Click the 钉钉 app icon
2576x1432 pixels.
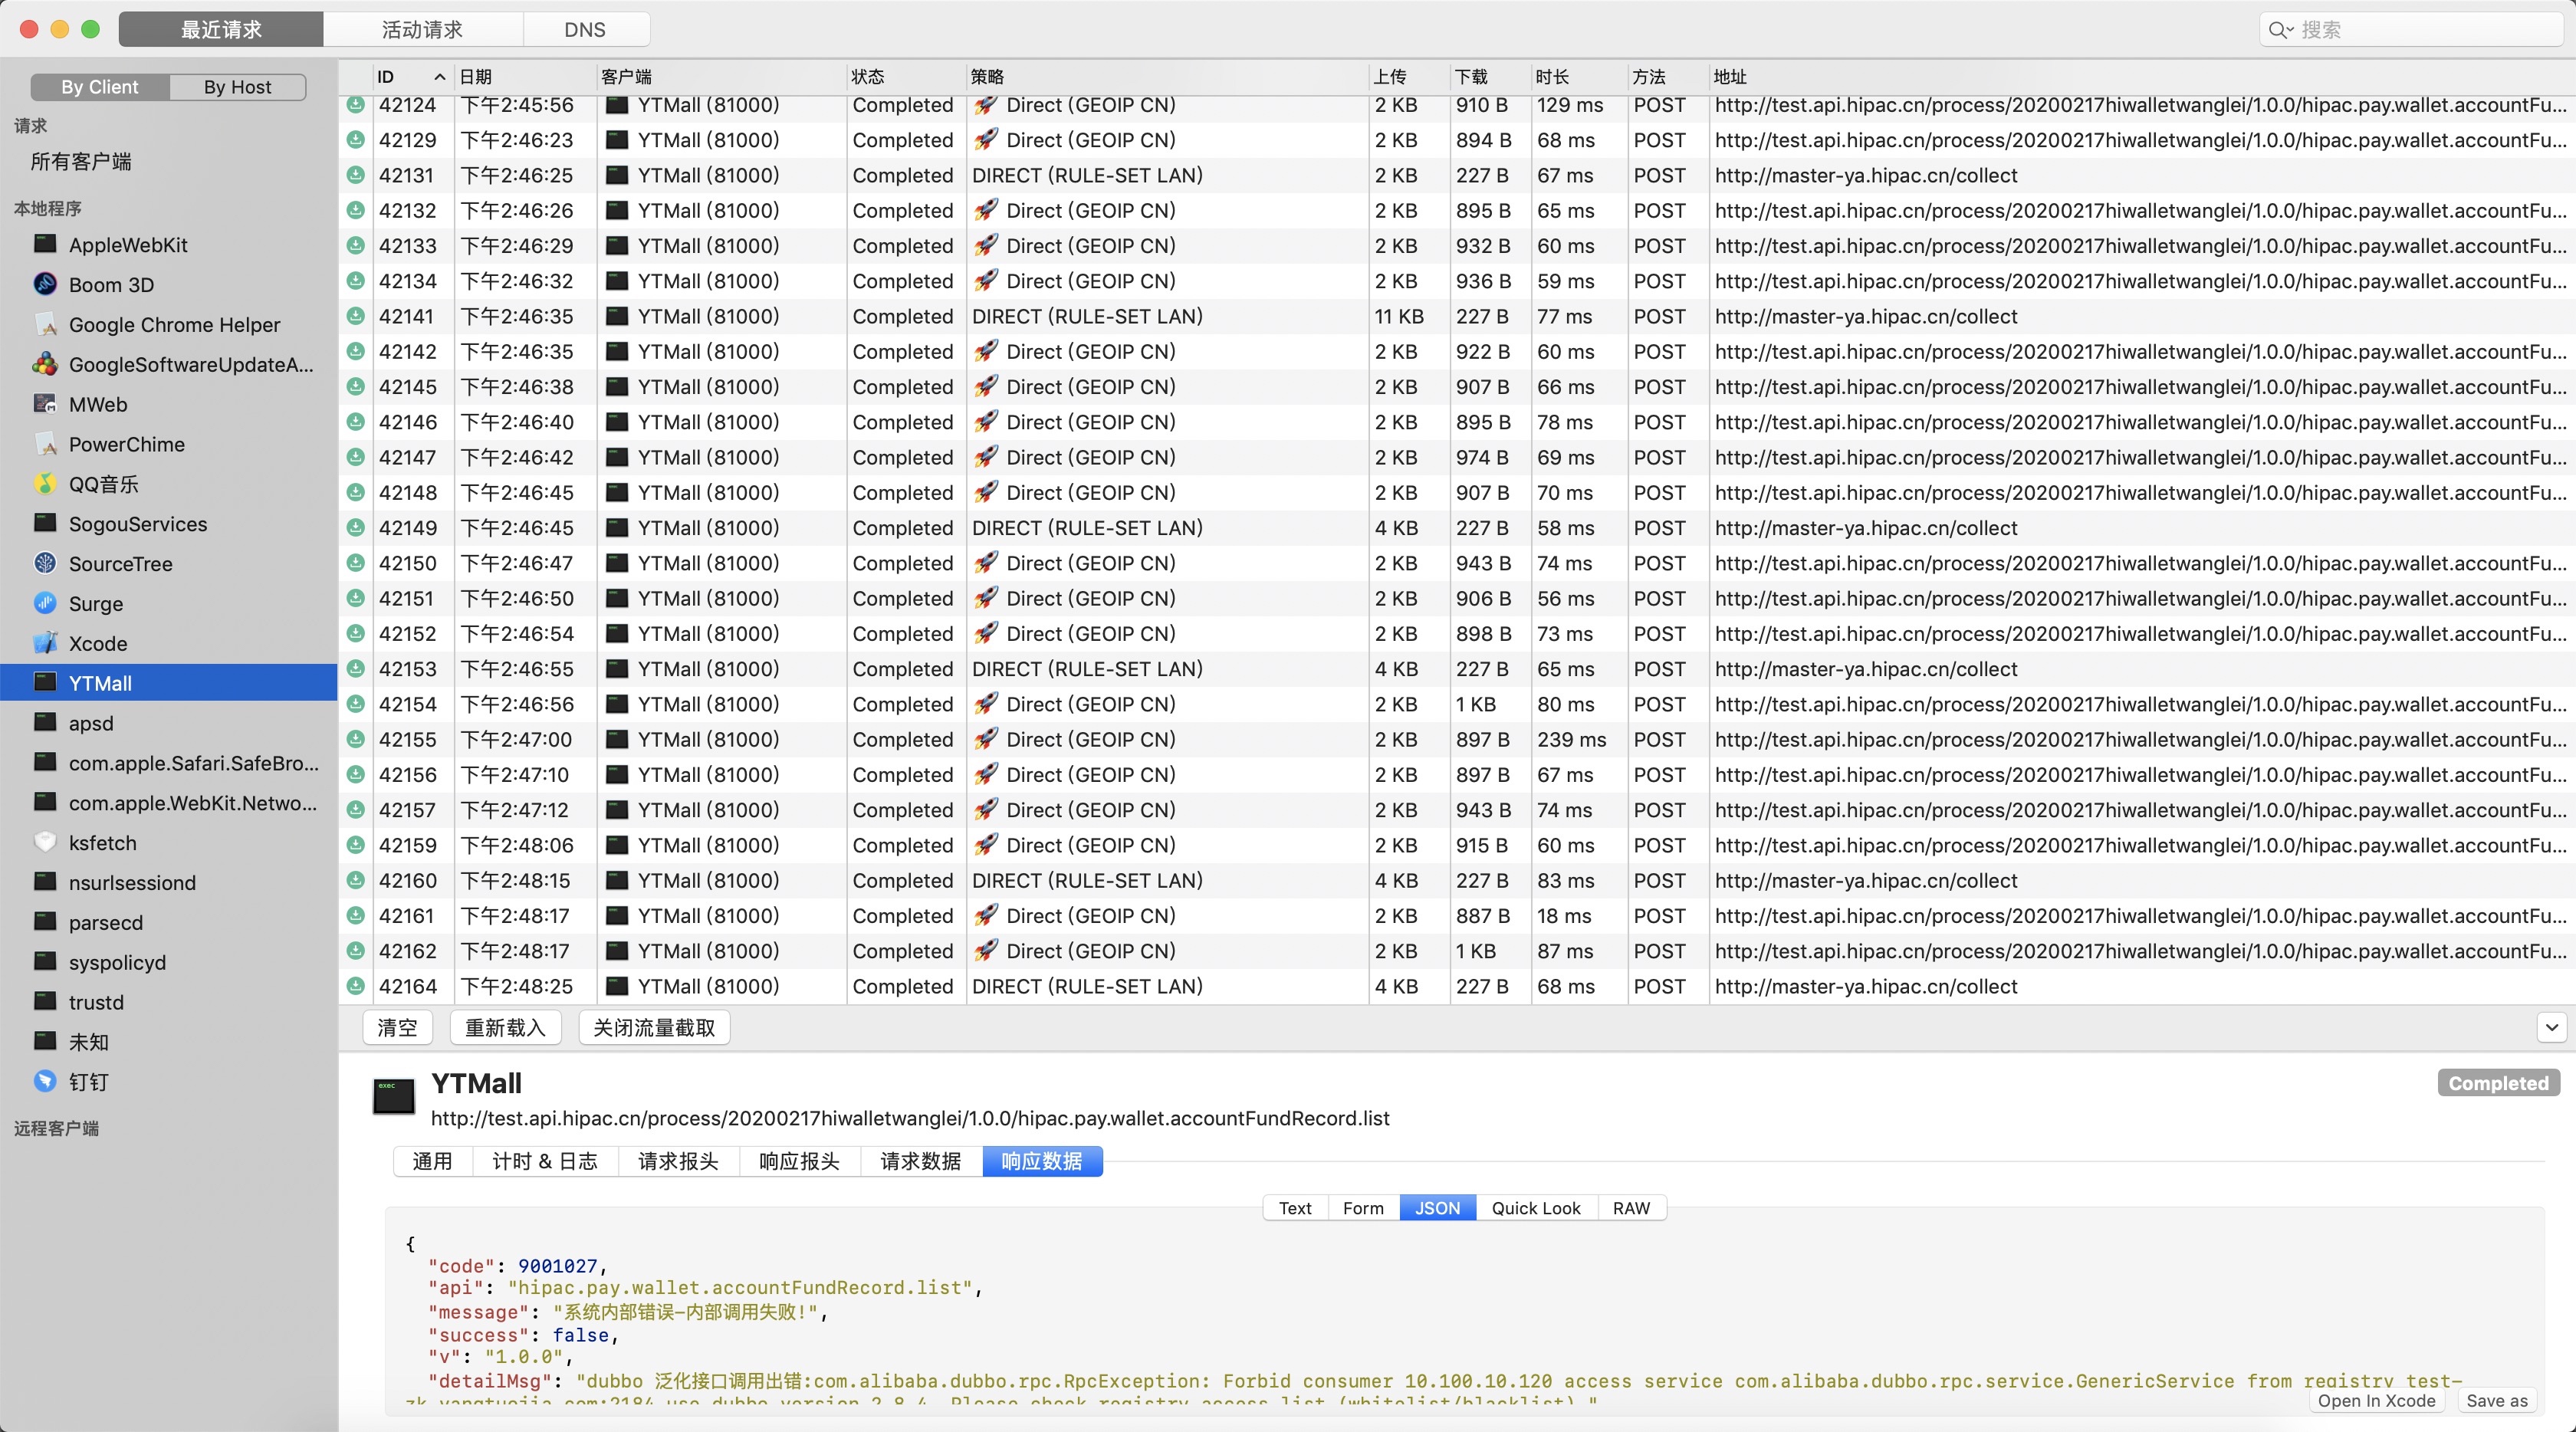point(45,1081)
